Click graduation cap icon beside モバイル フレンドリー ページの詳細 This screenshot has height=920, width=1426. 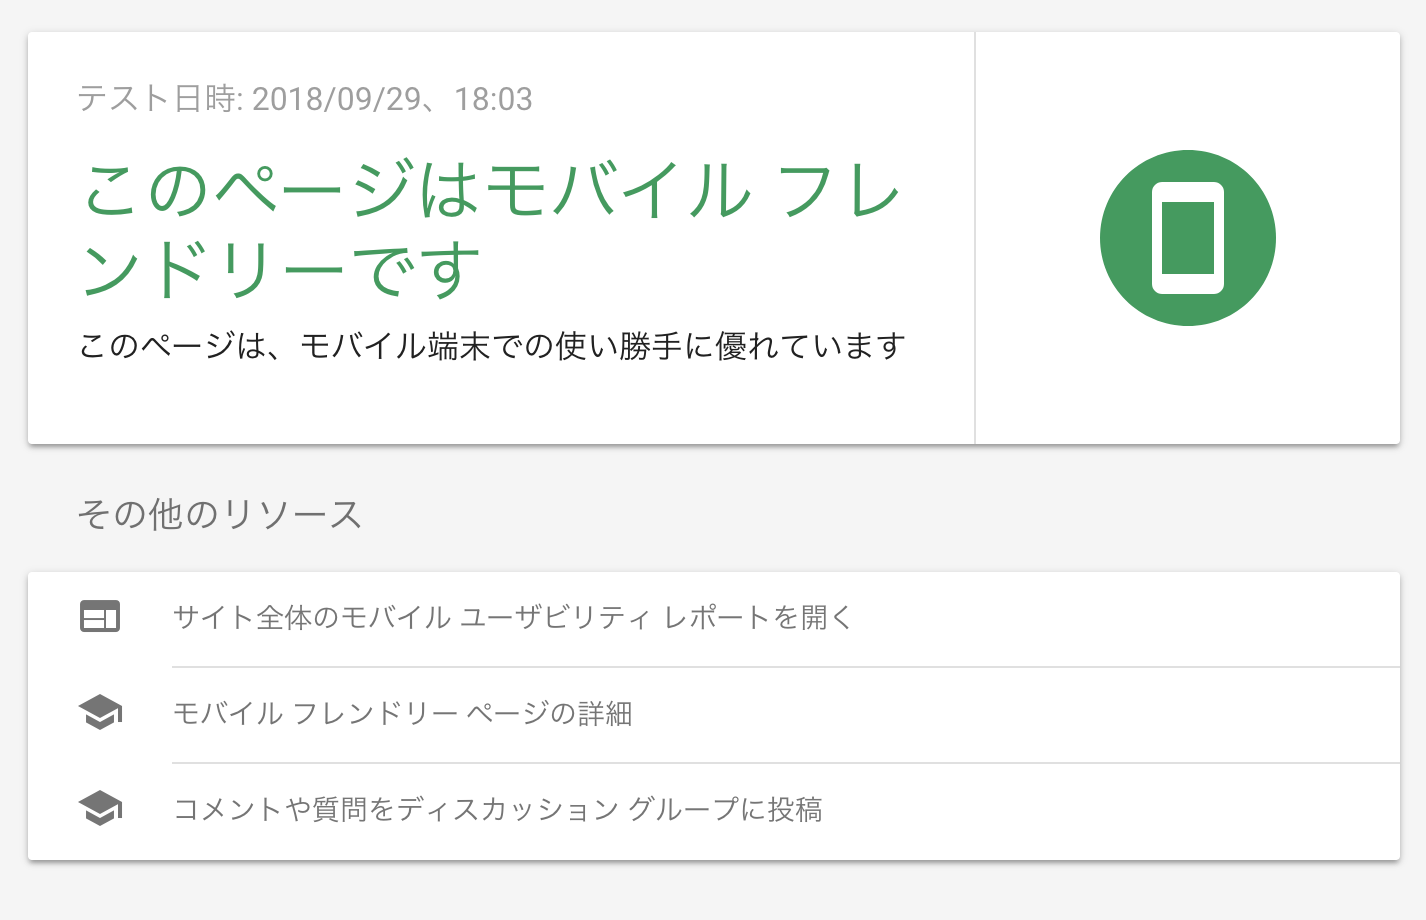pos(100,713)
